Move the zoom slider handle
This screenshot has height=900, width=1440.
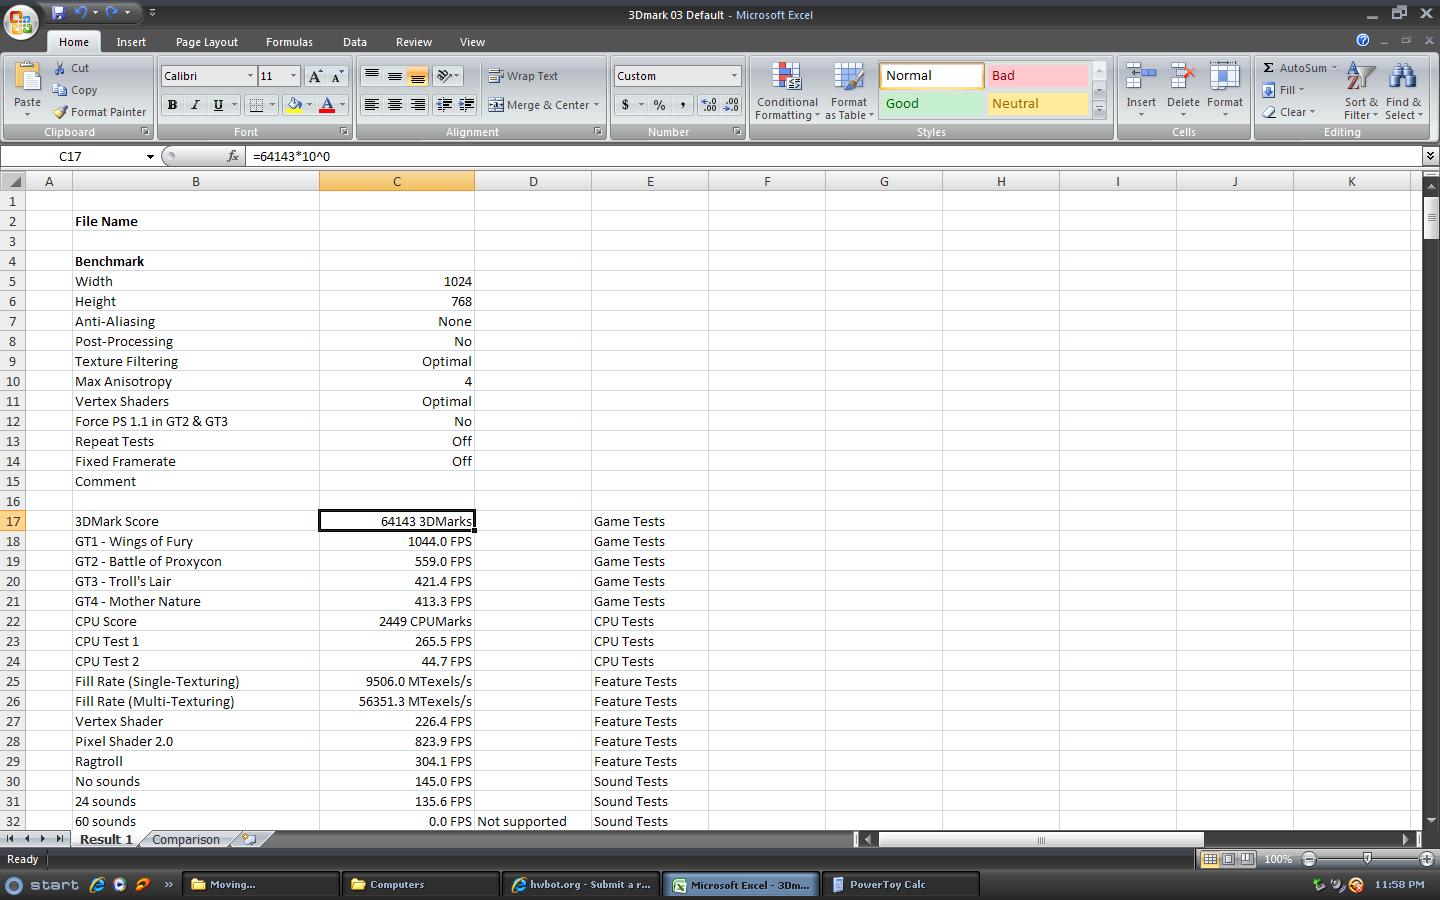pyautogui.click(x=1367, y=859)
